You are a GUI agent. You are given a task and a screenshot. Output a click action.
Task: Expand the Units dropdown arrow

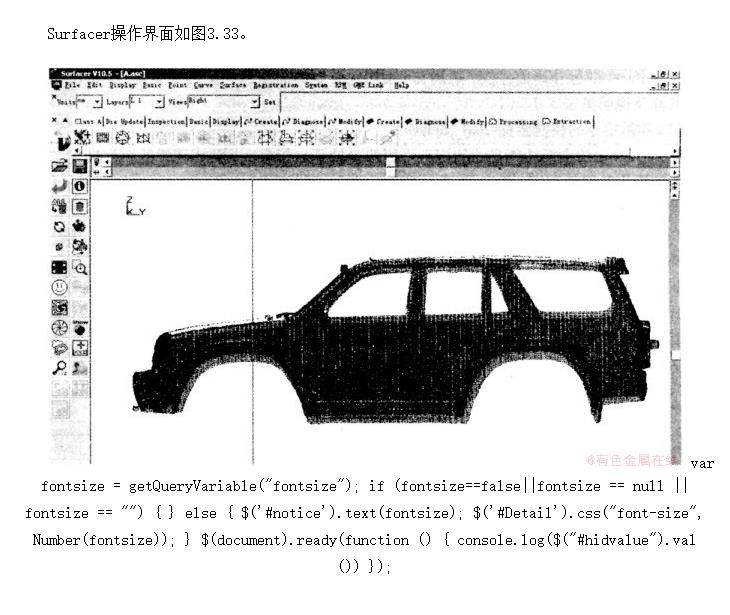tap(97, 102)
